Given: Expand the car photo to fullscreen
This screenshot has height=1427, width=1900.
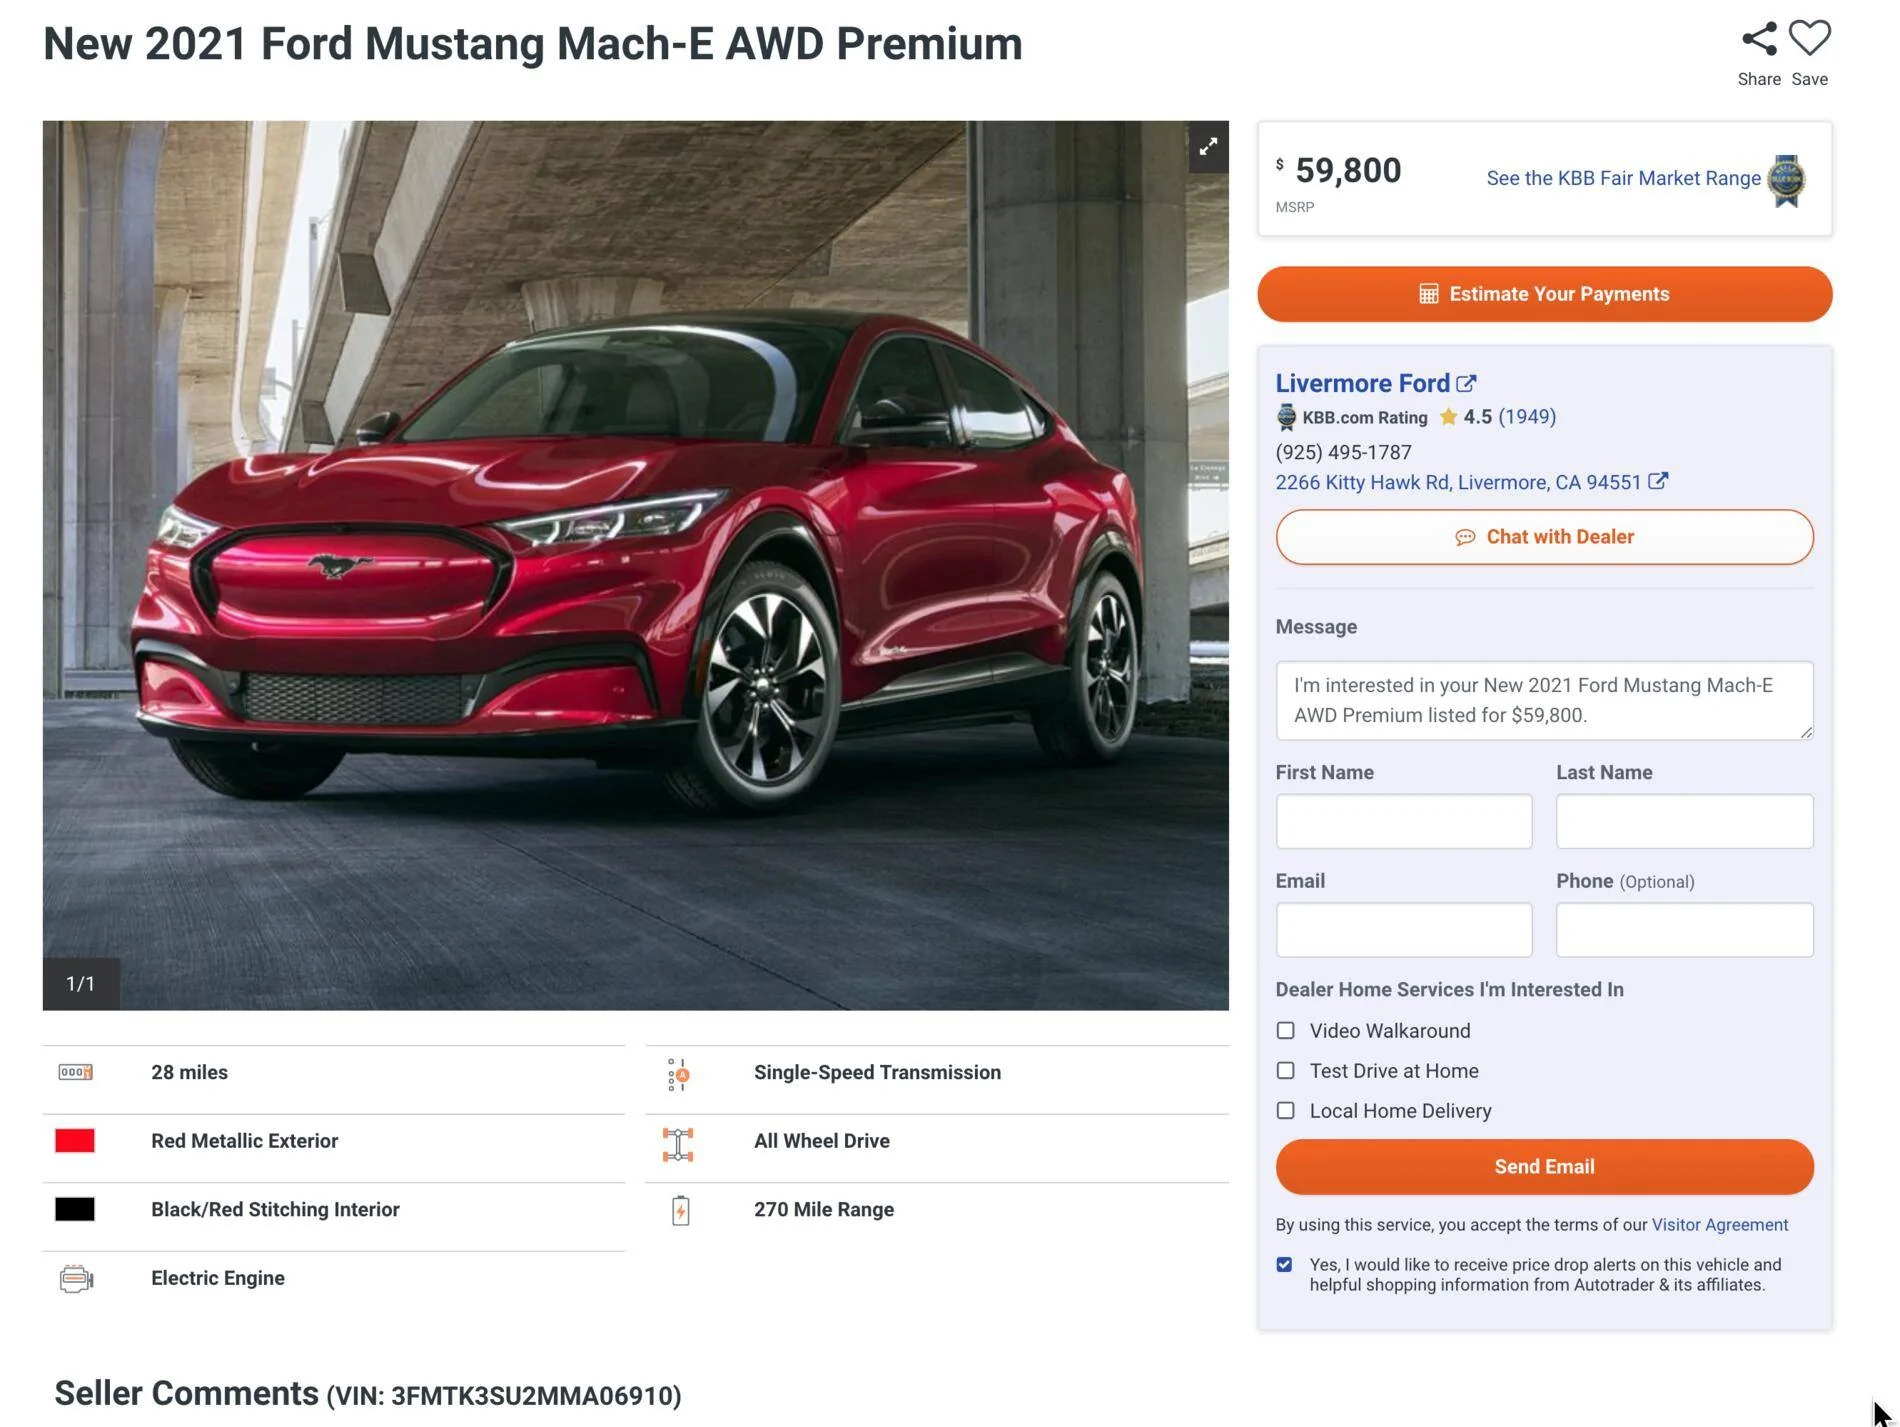Looking at the screenshot, I should pyautogui.click(x=1208, y=147).
